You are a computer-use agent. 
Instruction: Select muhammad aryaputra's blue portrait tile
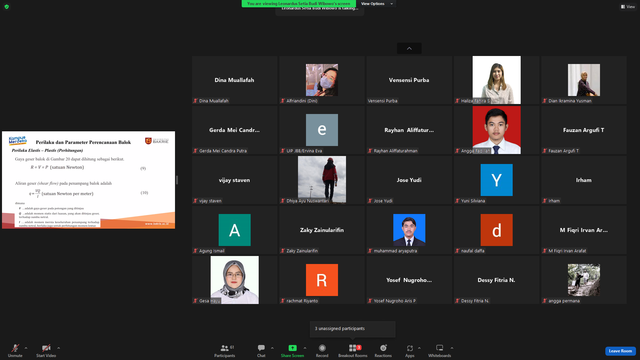409,230
